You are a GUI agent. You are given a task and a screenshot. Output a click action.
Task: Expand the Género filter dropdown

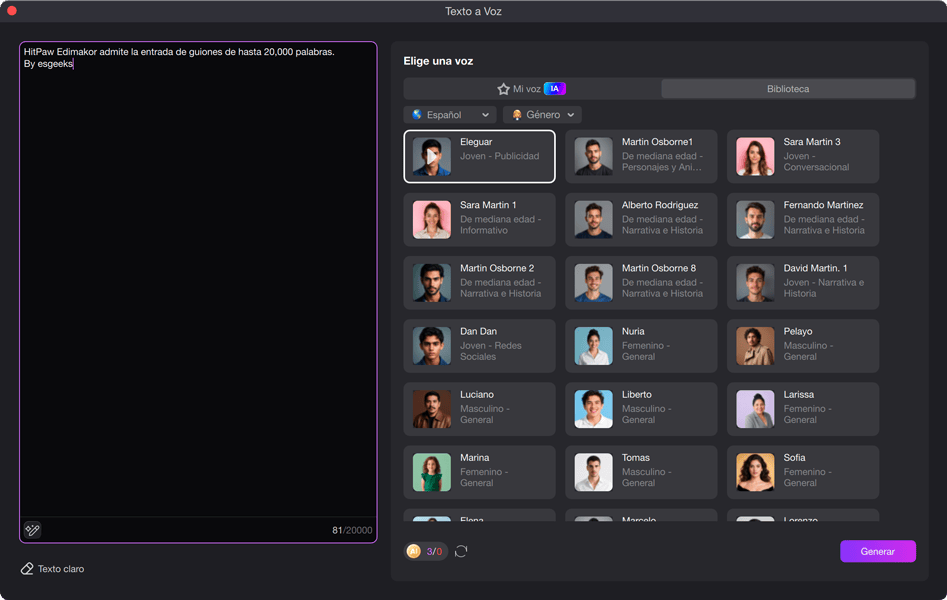[542, 115]
